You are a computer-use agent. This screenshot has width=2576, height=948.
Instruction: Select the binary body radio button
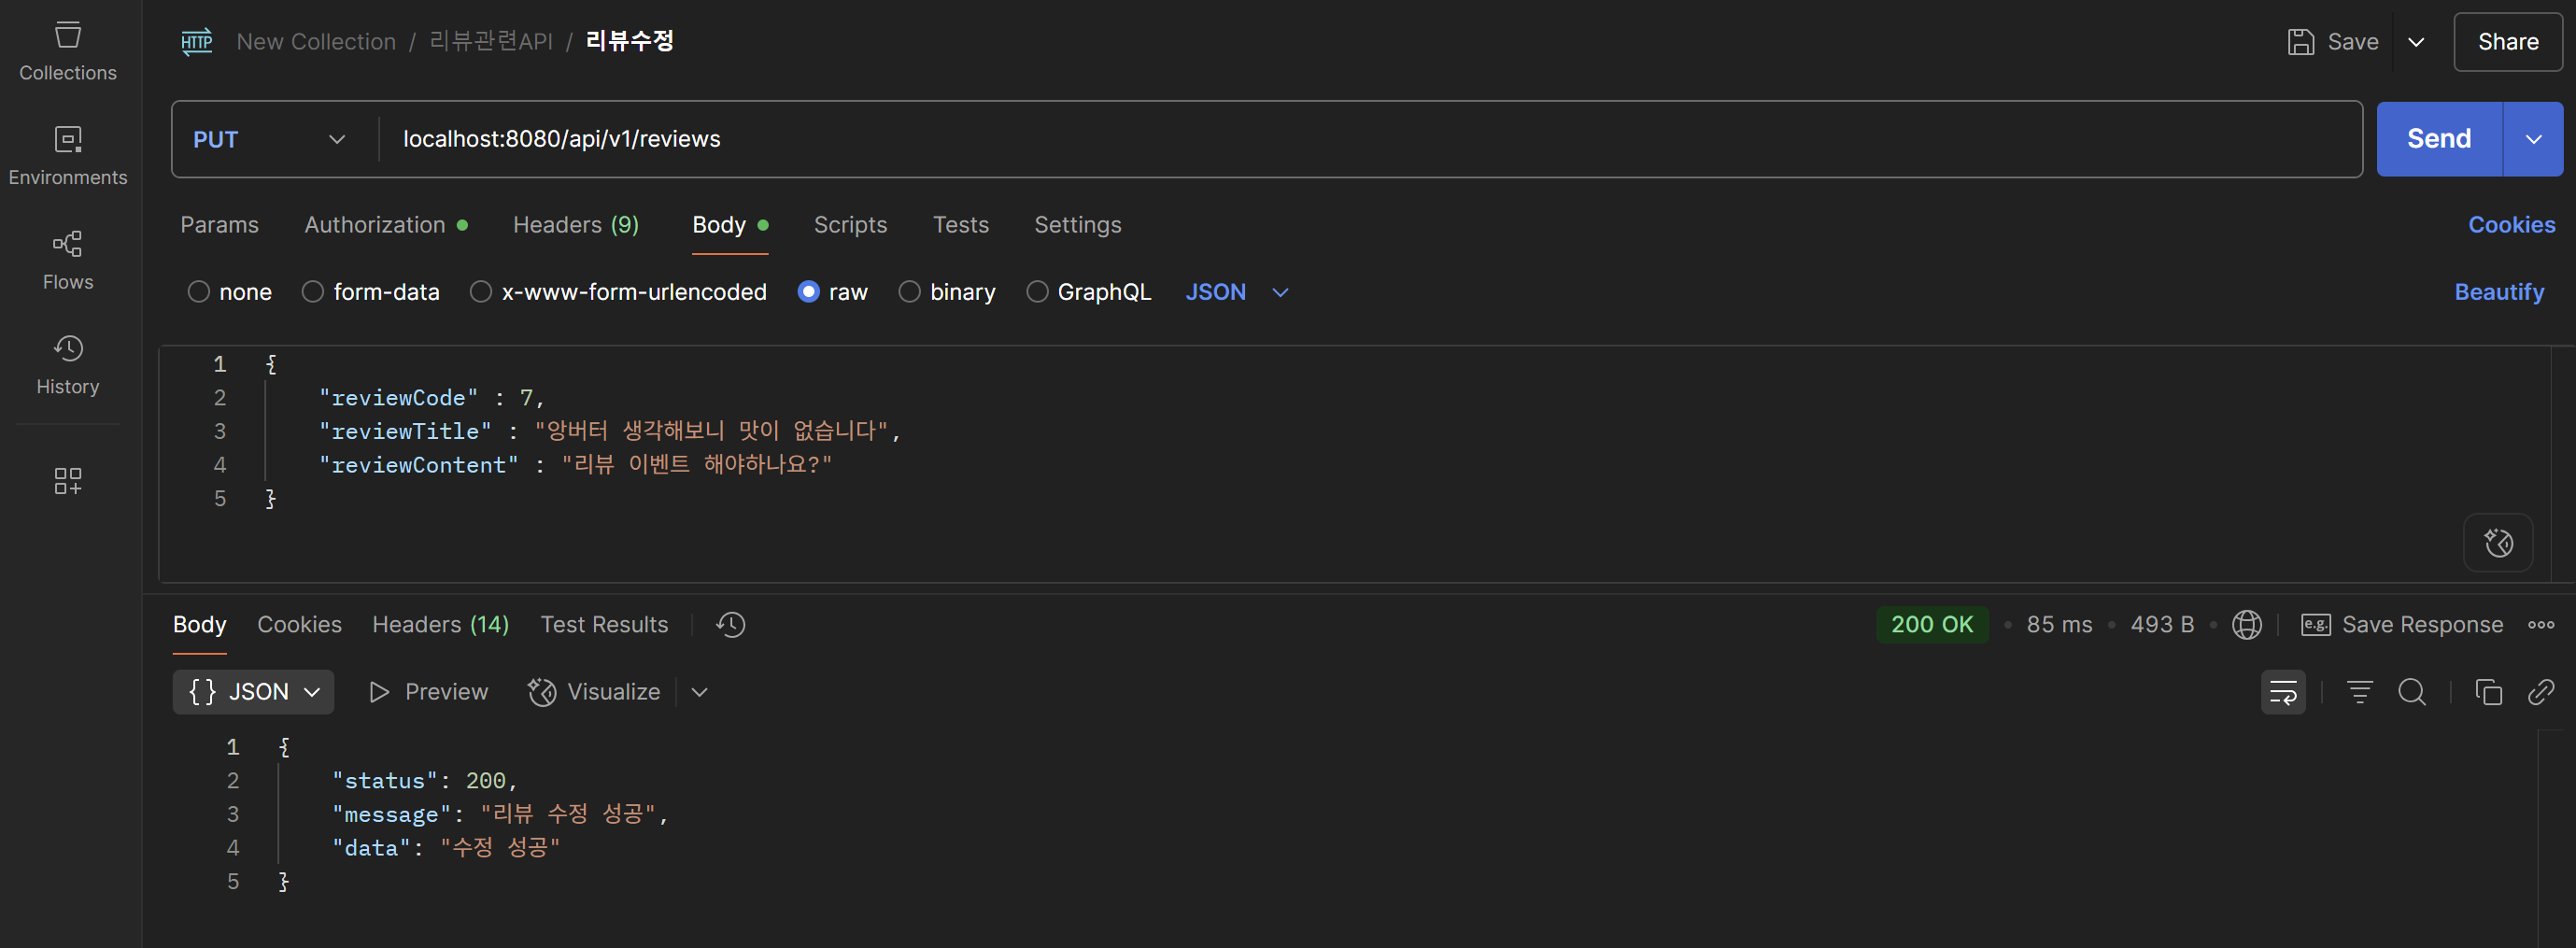coord(909,292)
